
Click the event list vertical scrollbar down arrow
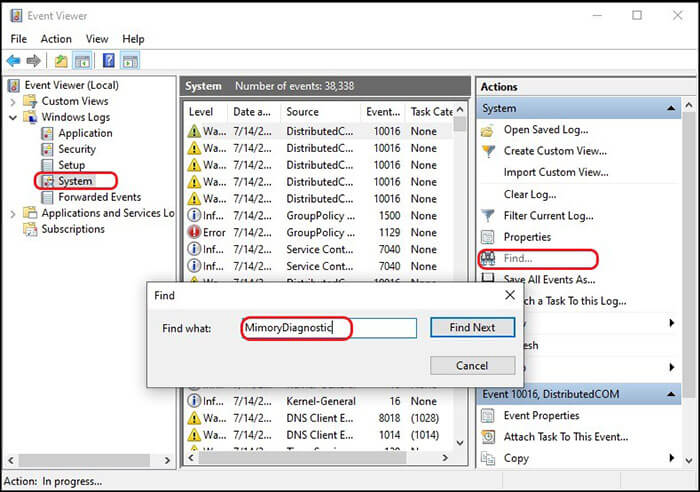point(460,443)
